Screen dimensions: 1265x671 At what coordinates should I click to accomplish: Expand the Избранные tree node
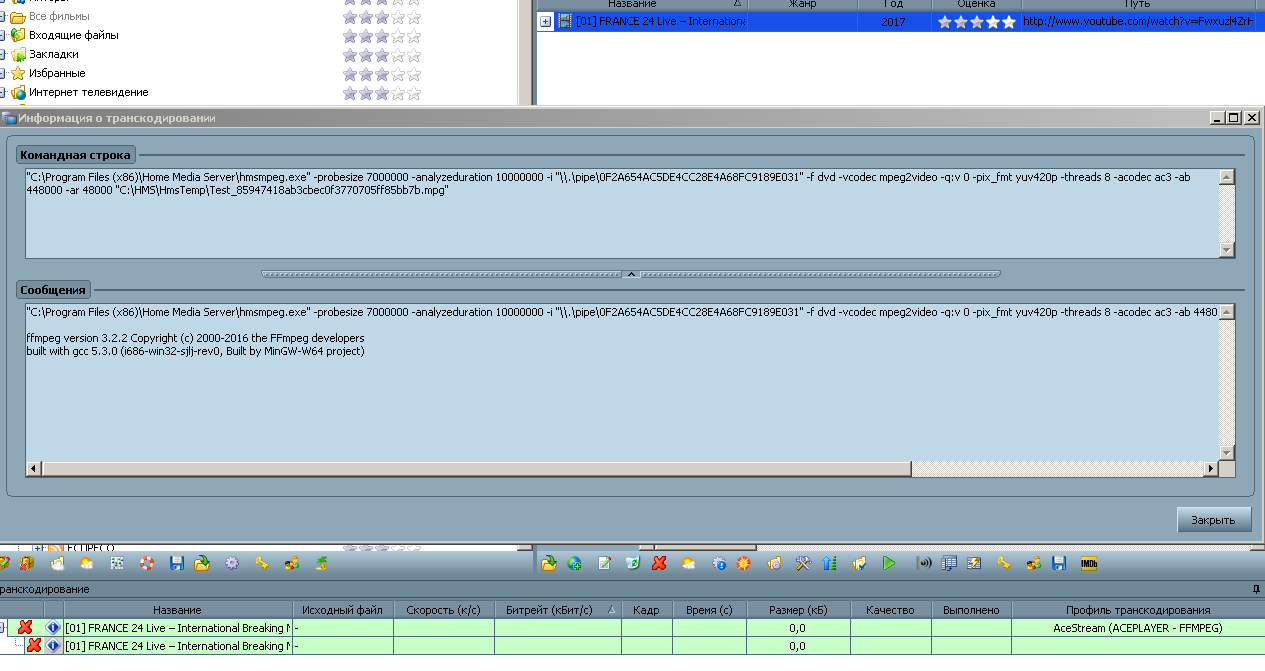1,73
